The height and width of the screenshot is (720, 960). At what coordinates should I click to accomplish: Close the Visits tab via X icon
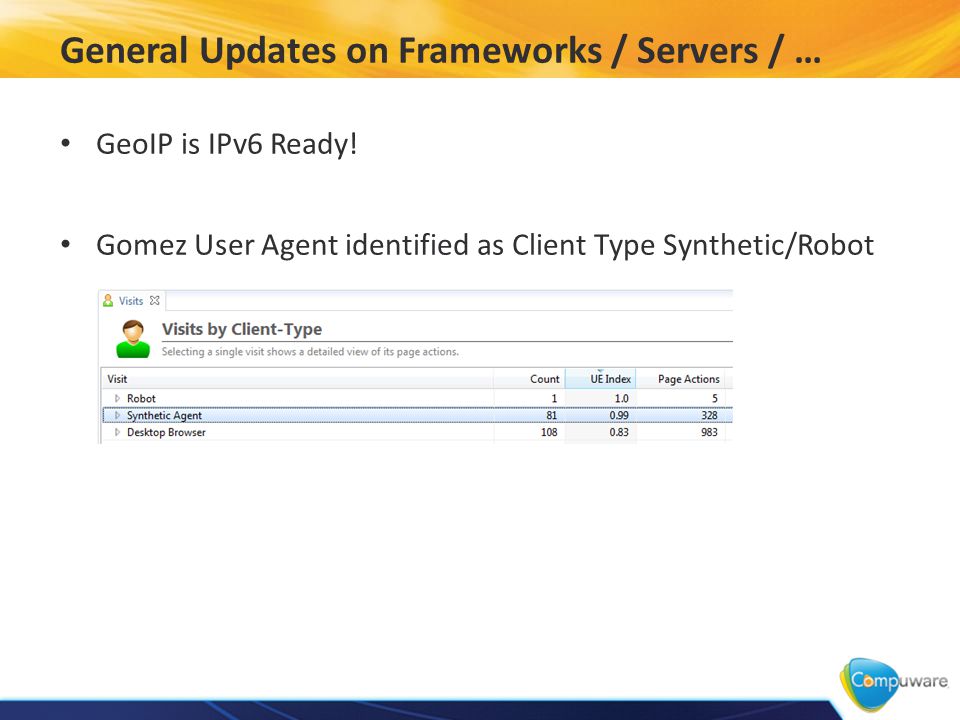155,301
